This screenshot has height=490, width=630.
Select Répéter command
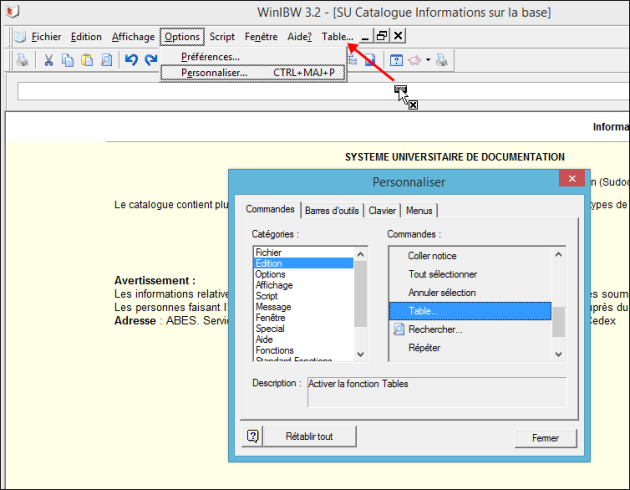[x=470, y=348]
